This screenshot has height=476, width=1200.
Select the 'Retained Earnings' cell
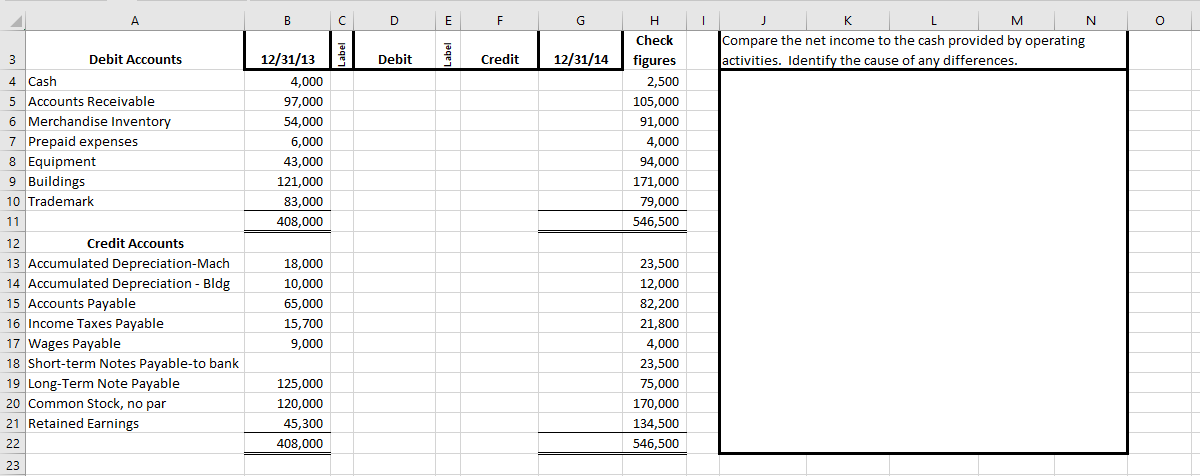(x=135, y=423)
